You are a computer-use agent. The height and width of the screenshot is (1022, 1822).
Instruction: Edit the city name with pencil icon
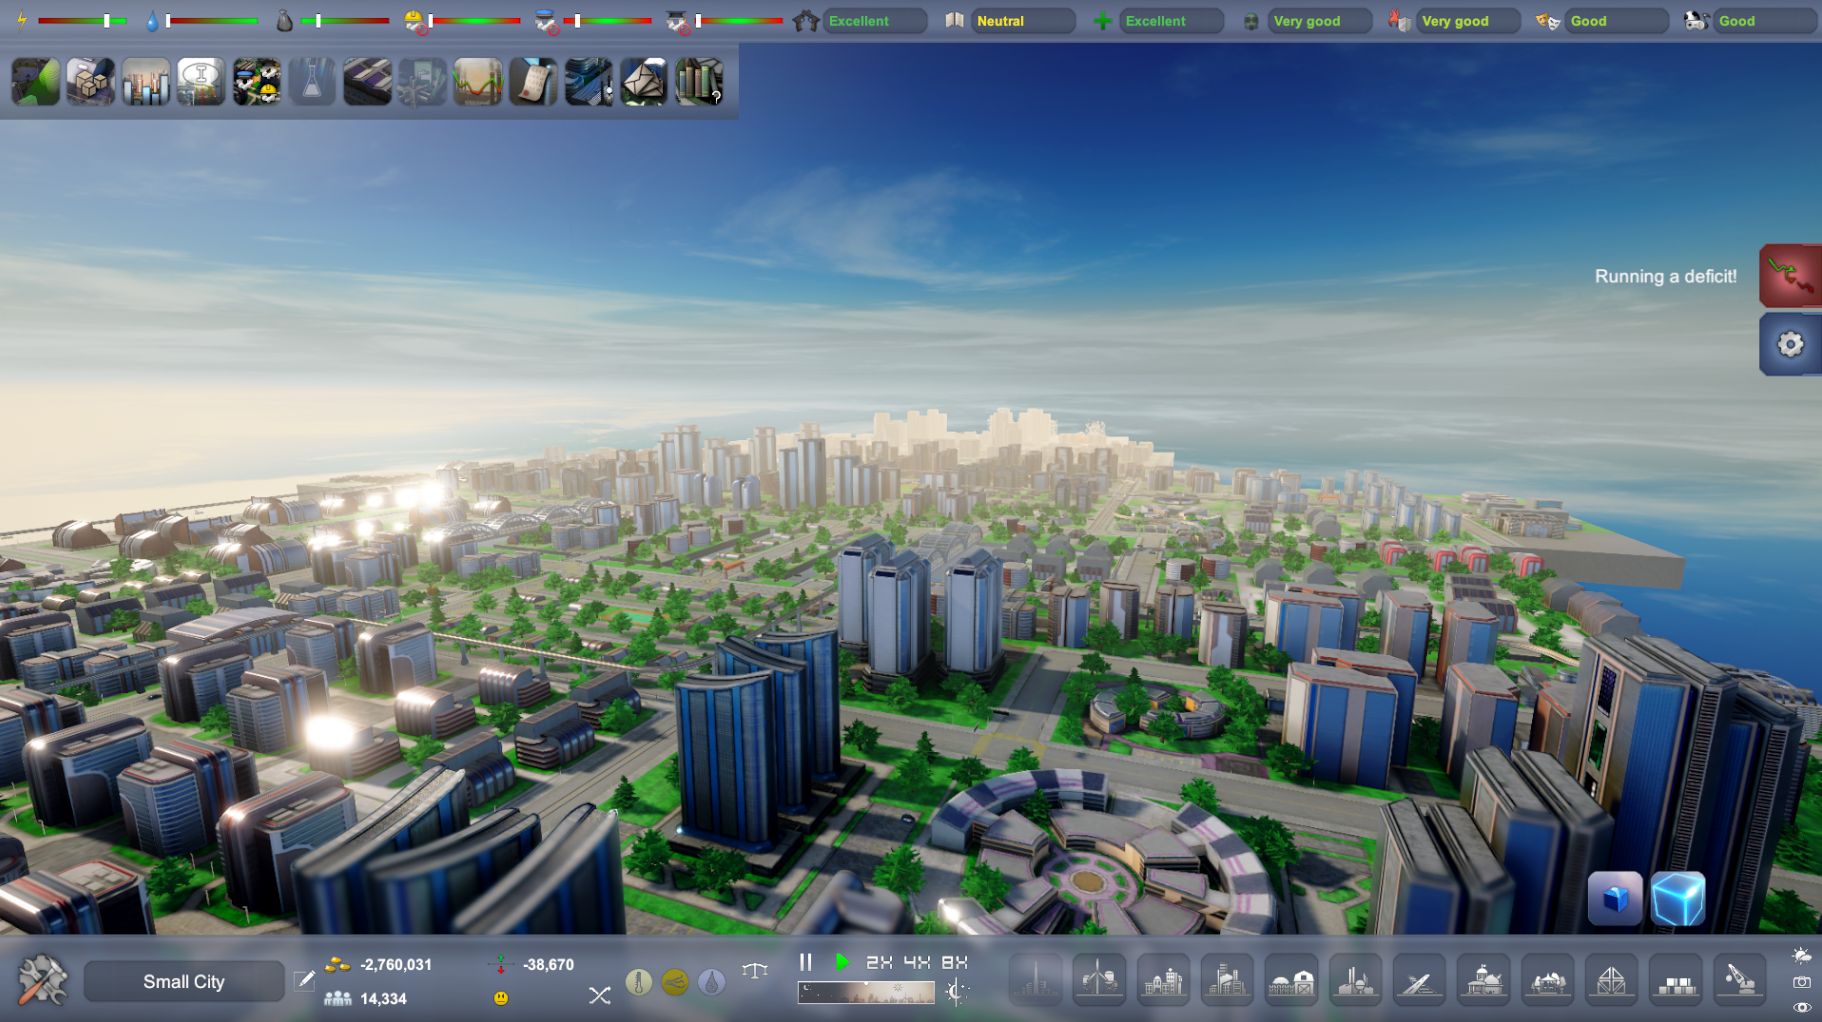(x=304, y=981)
